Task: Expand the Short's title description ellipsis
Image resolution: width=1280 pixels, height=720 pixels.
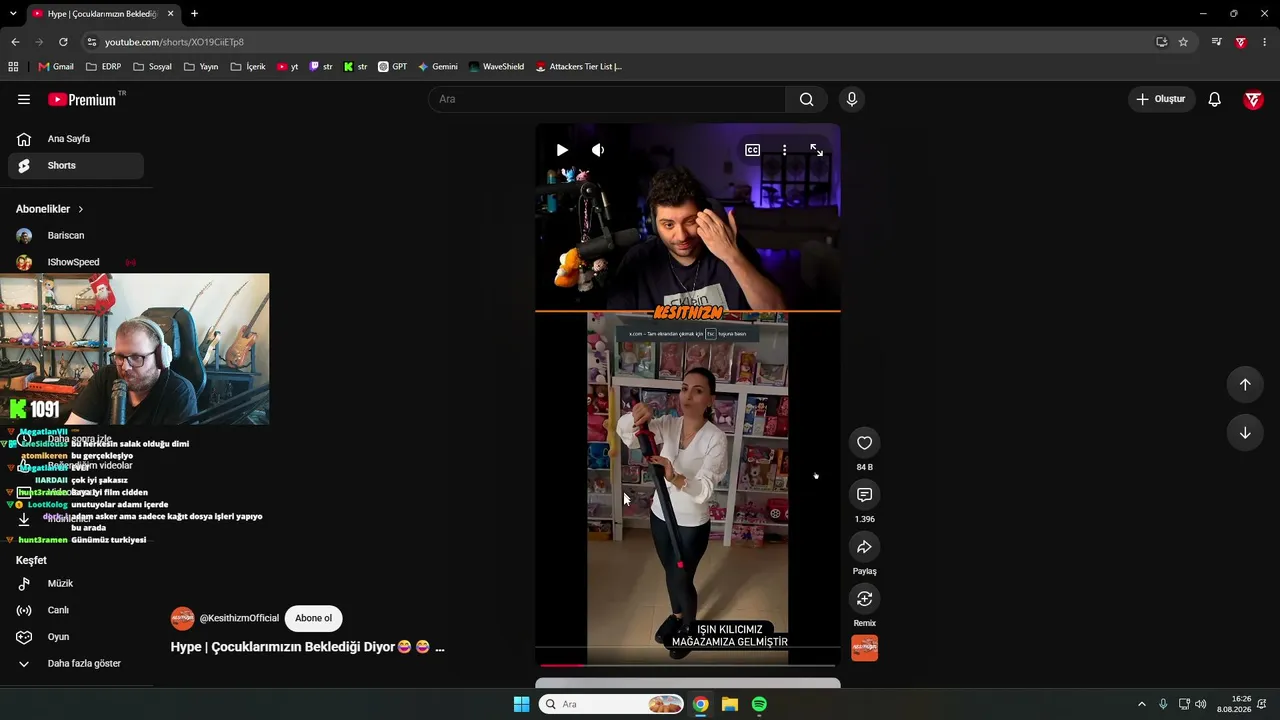Action: click(x=440, y=647)
